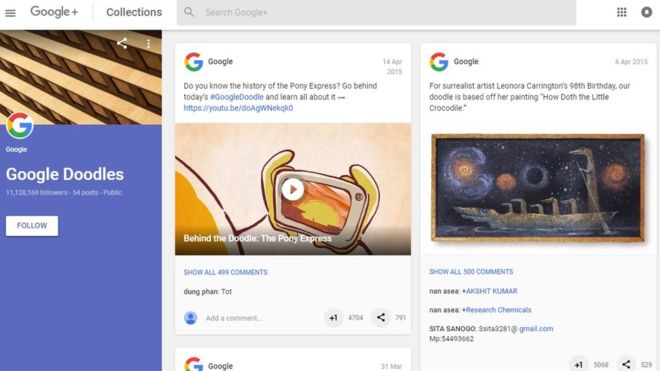Expand all 499 comments
660x371 pixels.
point(226,272)
